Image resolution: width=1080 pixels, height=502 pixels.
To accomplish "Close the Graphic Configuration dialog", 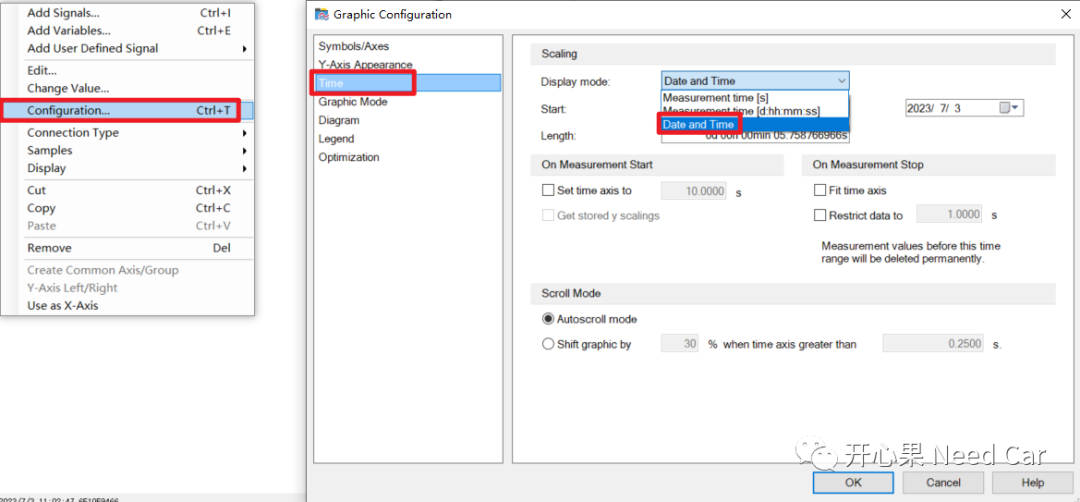I will pyautogui.click(x=1061, y=14).
